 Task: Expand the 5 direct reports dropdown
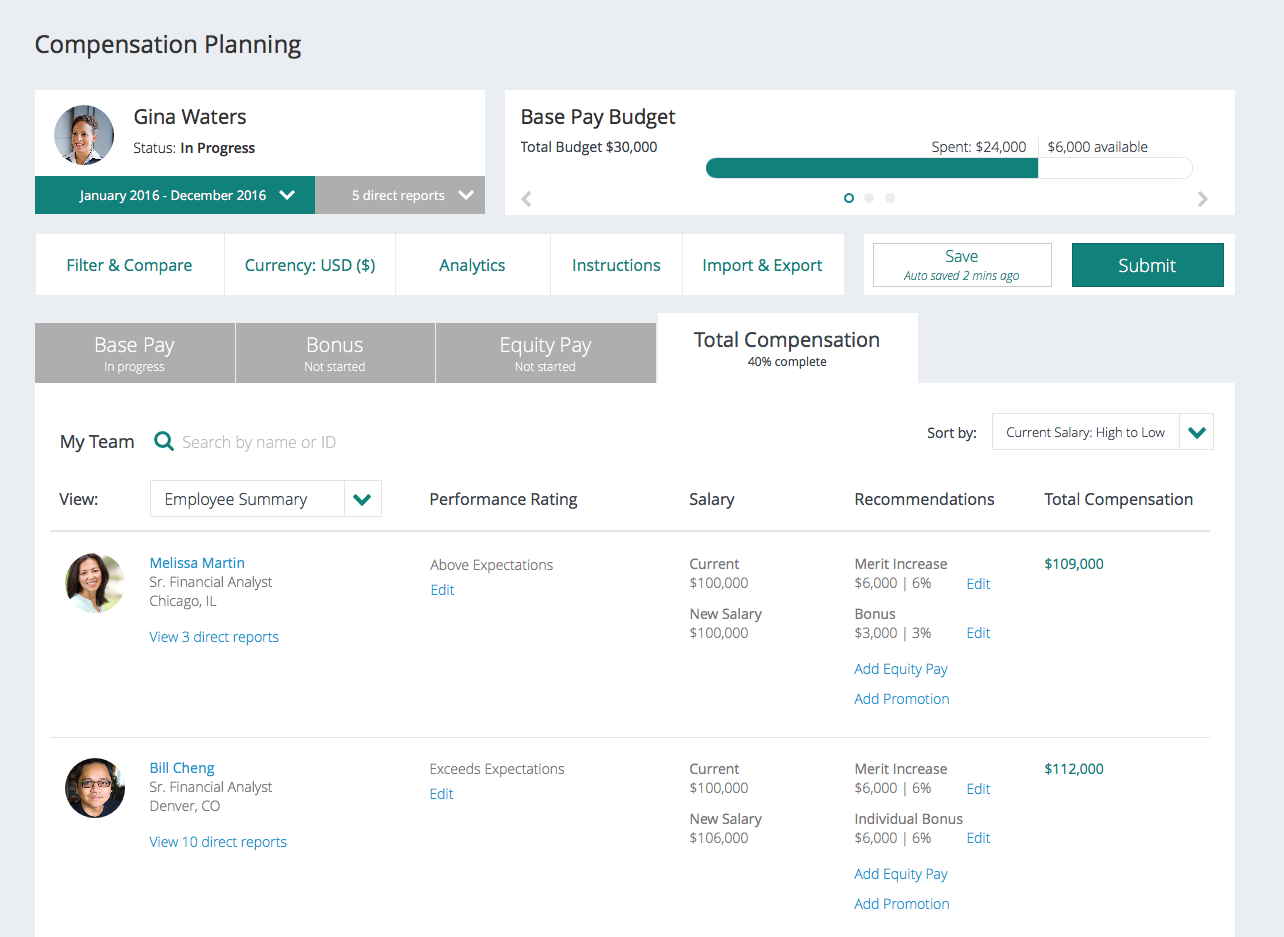click(x=400, y=195)
